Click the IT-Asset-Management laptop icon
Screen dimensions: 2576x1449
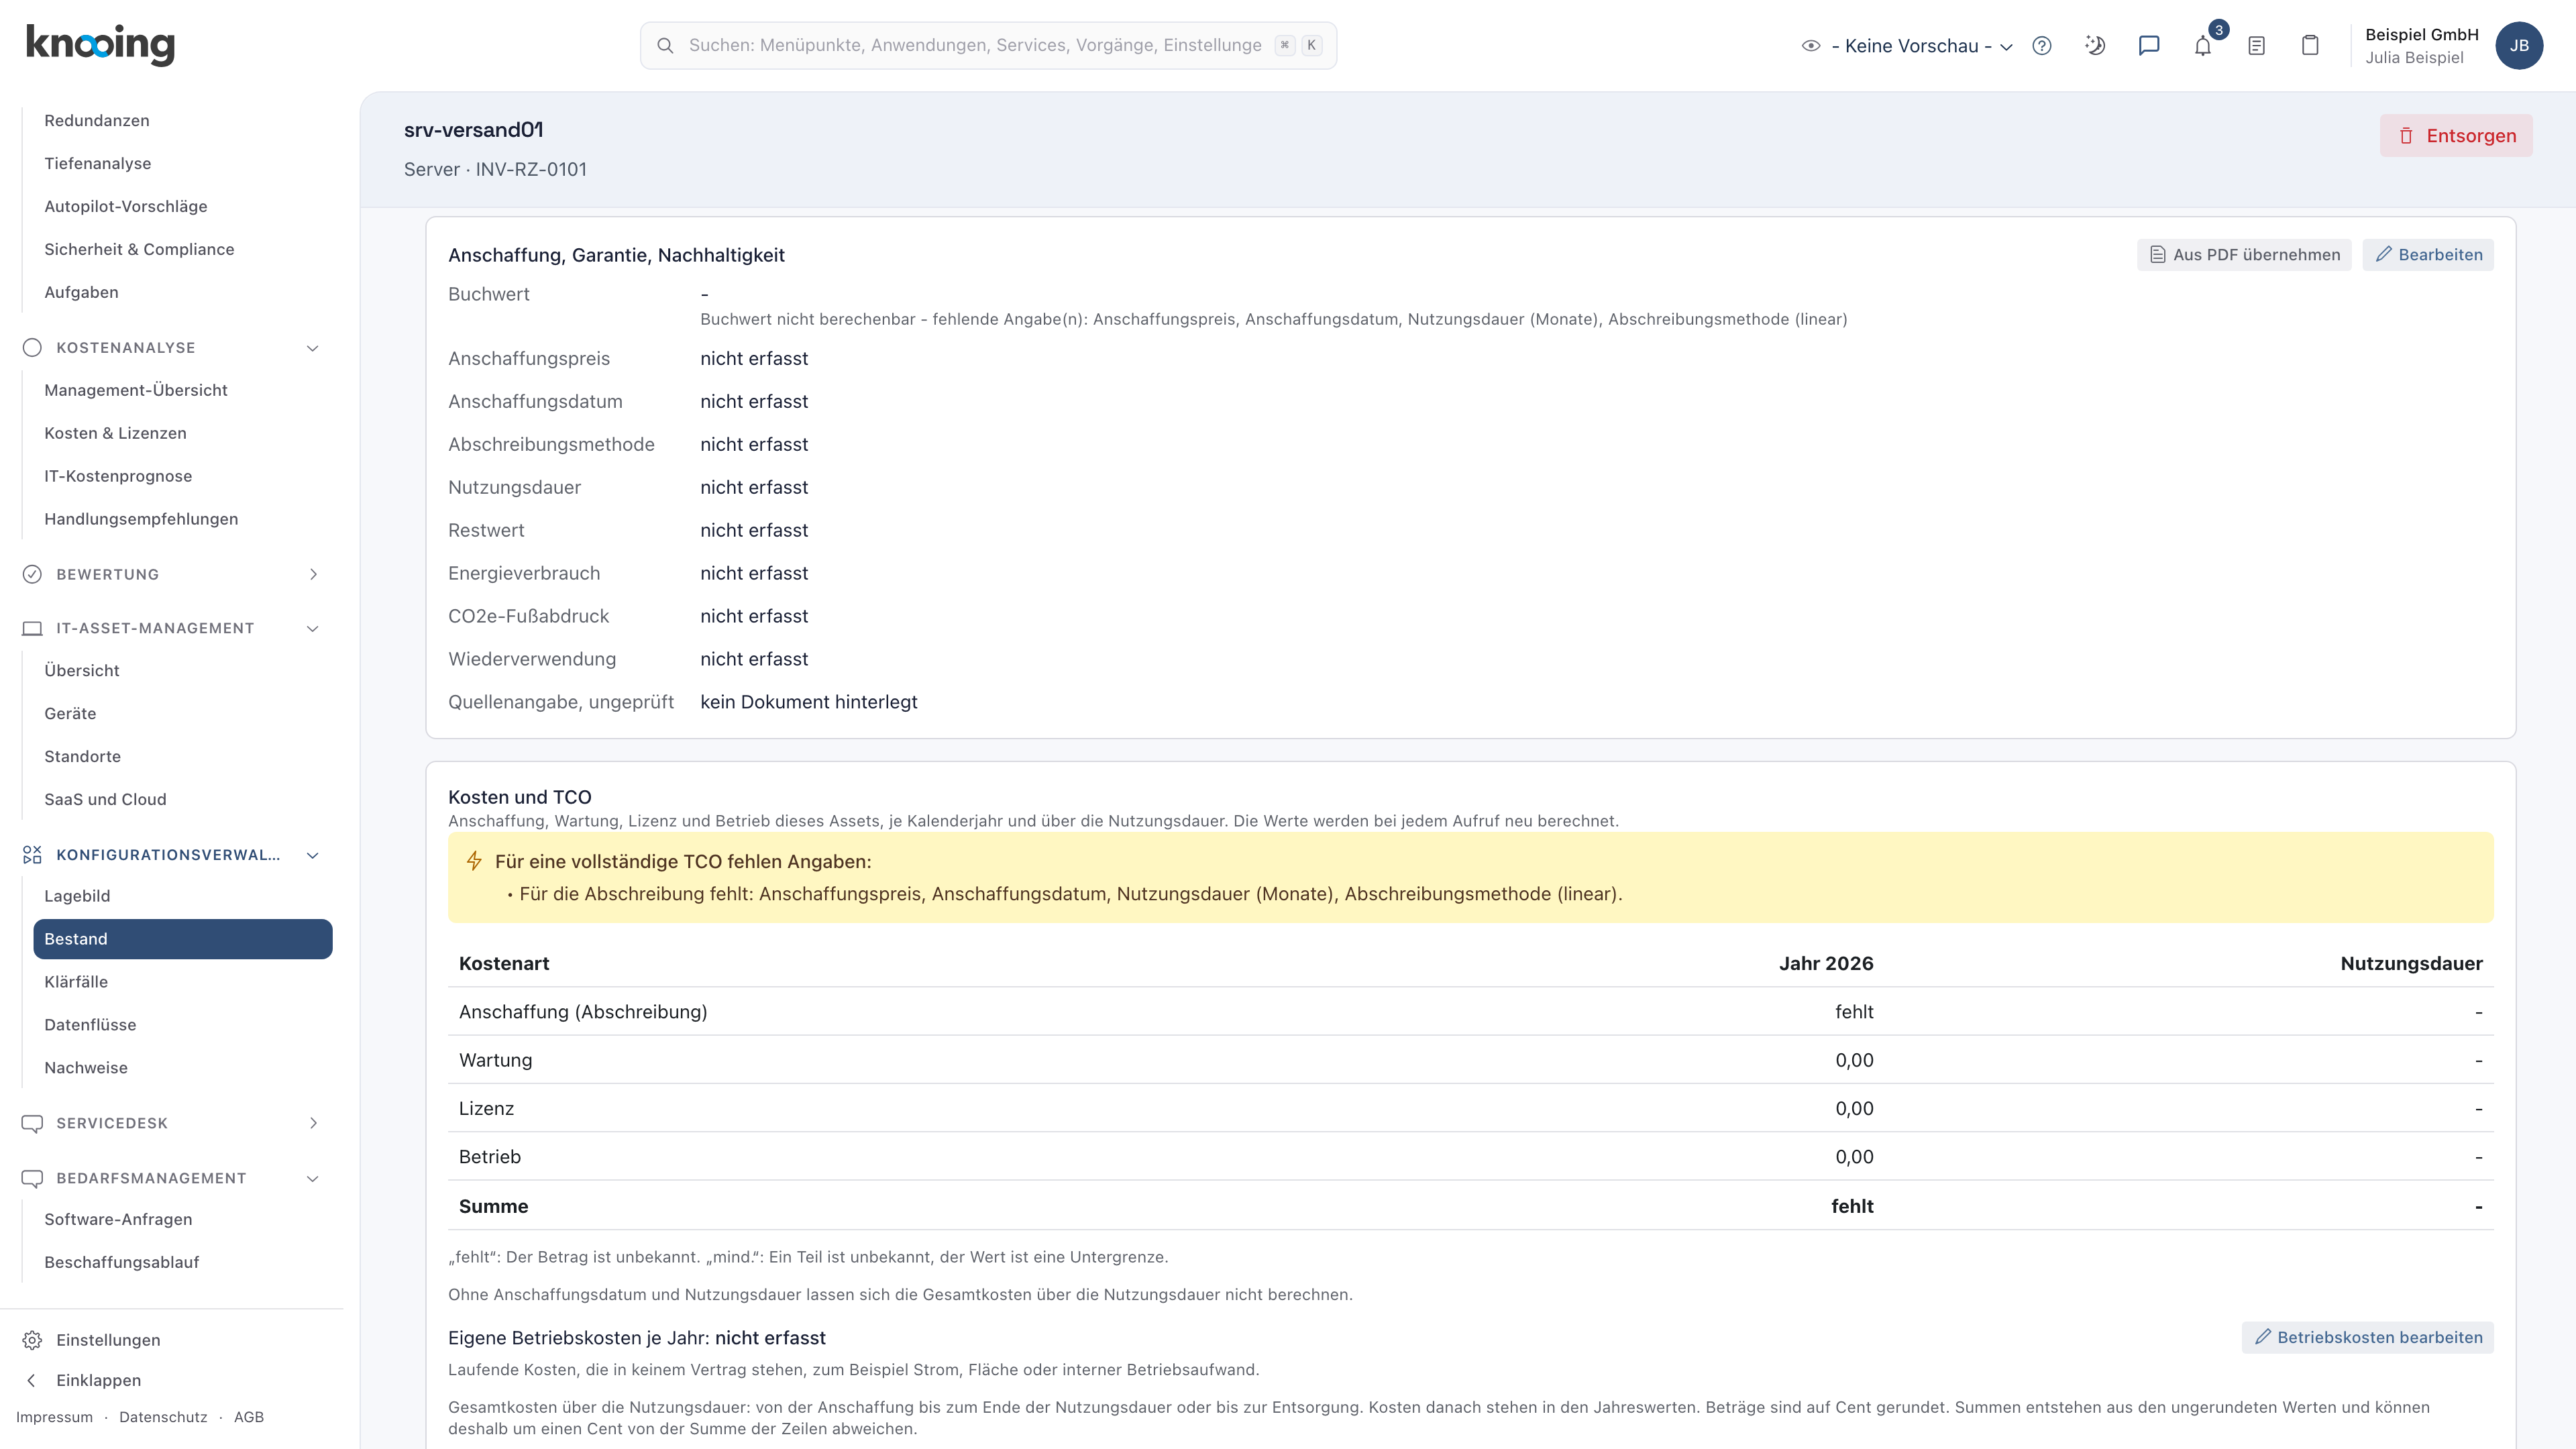click(x=32, y=628)
